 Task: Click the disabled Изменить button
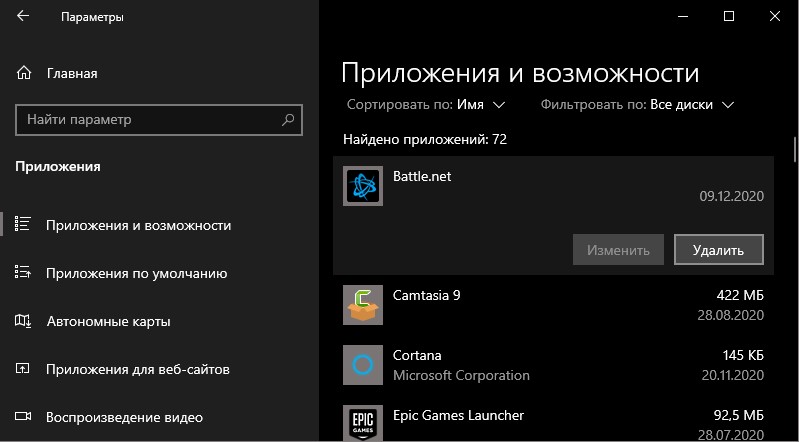[x=618, y=250]
